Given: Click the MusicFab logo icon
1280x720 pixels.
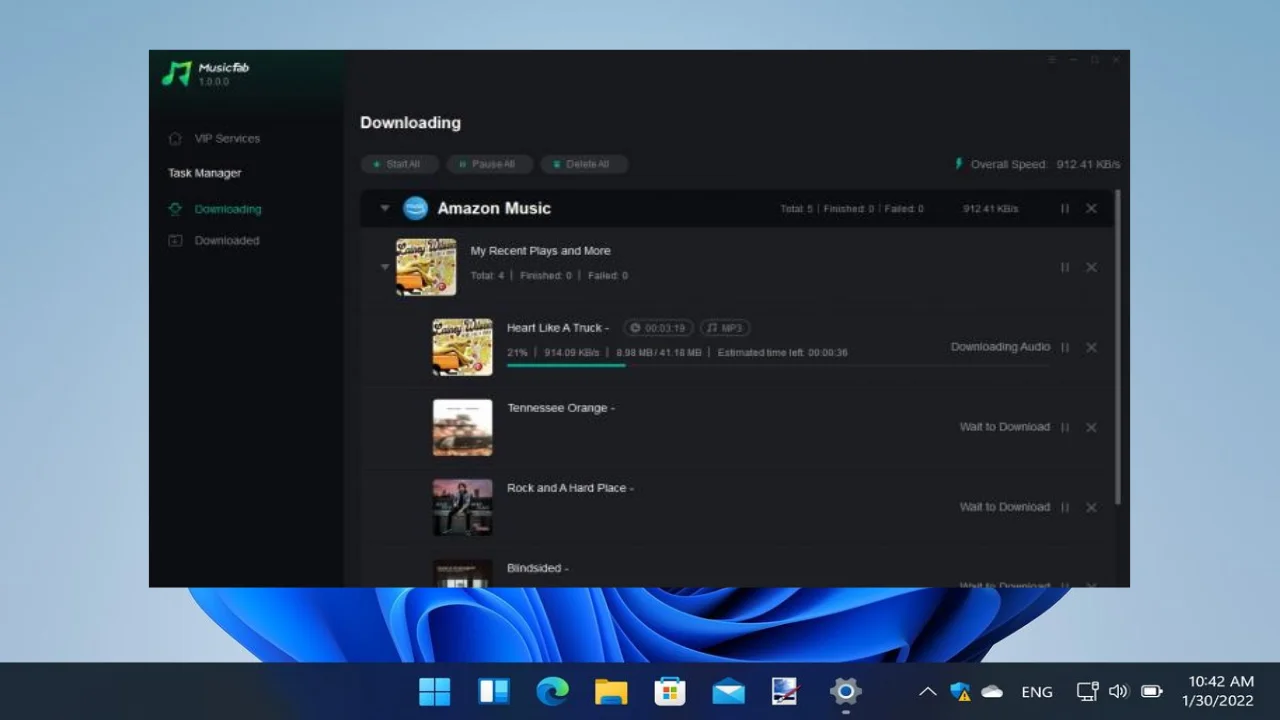Looking at the screenshot, I should (x=177, y=73).
